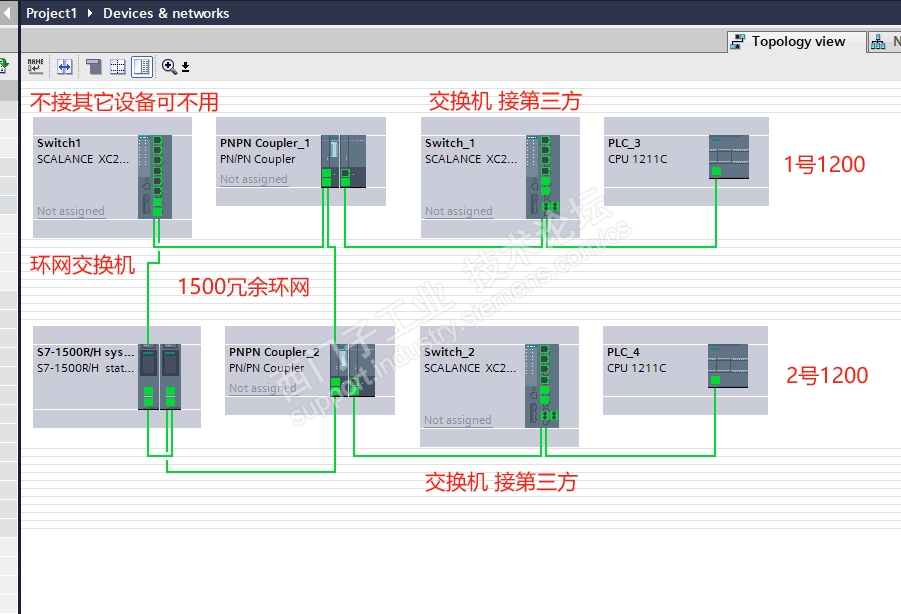Click the Switch_2 SCALANCE device image
This screenshot has height=614, width=901.
pos(542,385)
